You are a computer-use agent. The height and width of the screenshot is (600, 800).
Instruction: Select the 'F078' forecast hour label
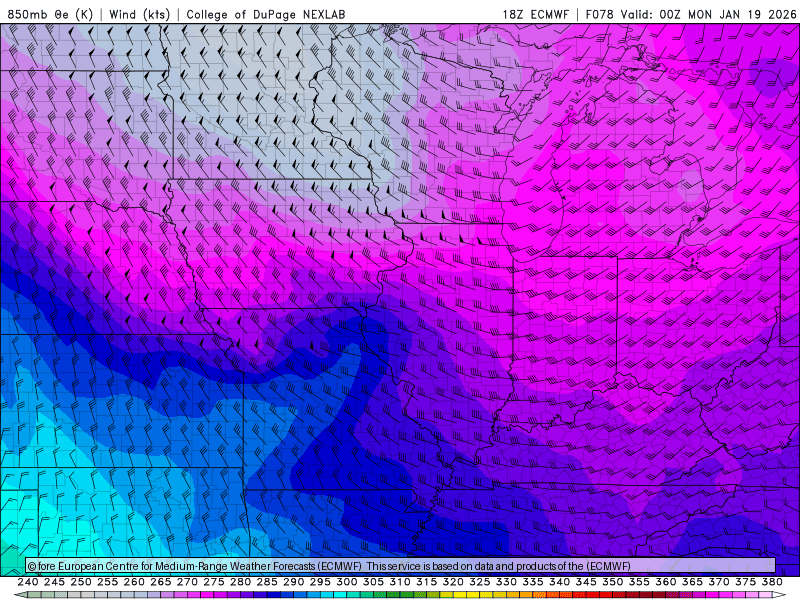coord(599,14)
